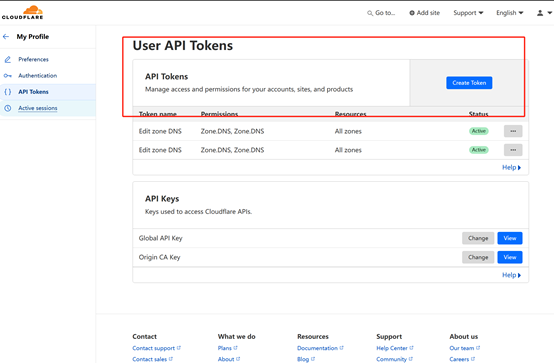Click the Go to search icon
This screenshot has height=363, width=554.
click(370, 13)
